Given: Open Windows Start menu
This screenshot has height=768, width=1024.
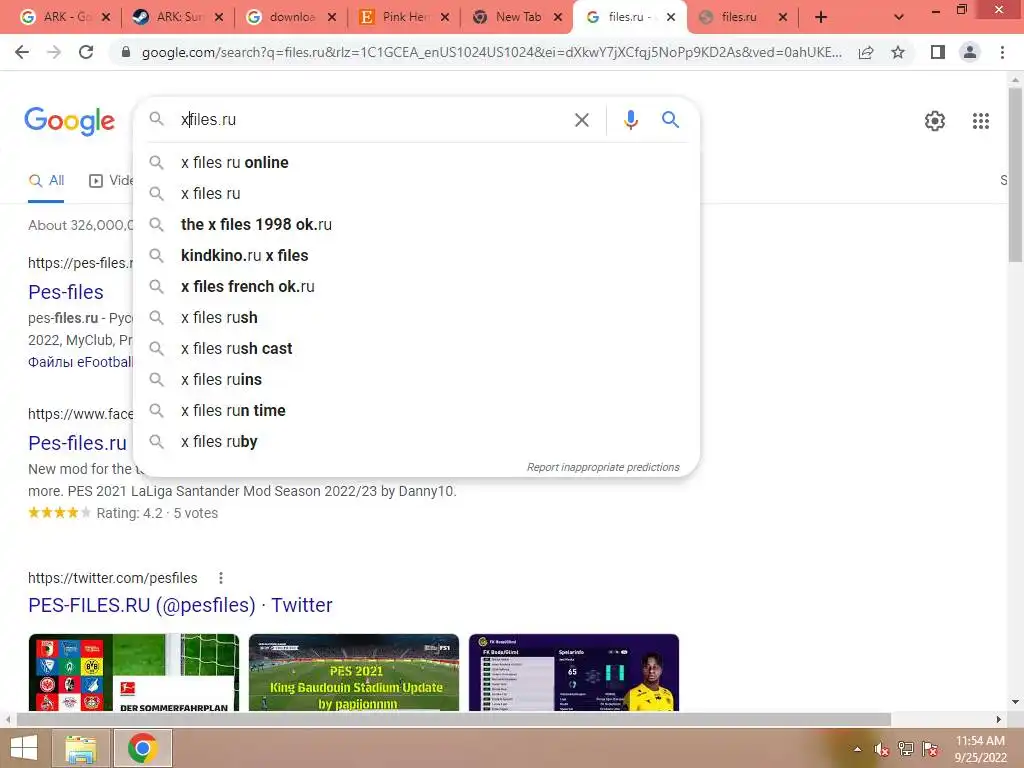Looking at the screenshot, I should [24, 748].
